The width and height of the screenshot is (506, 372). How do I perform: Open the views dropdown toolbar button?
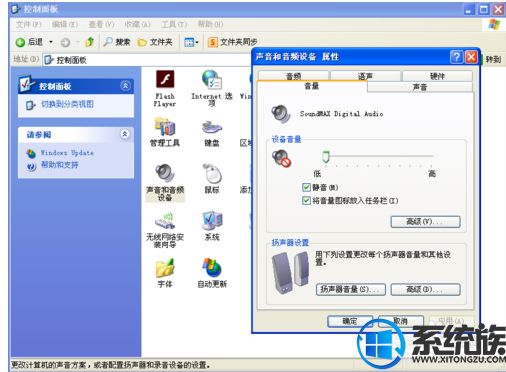(191, 42)
